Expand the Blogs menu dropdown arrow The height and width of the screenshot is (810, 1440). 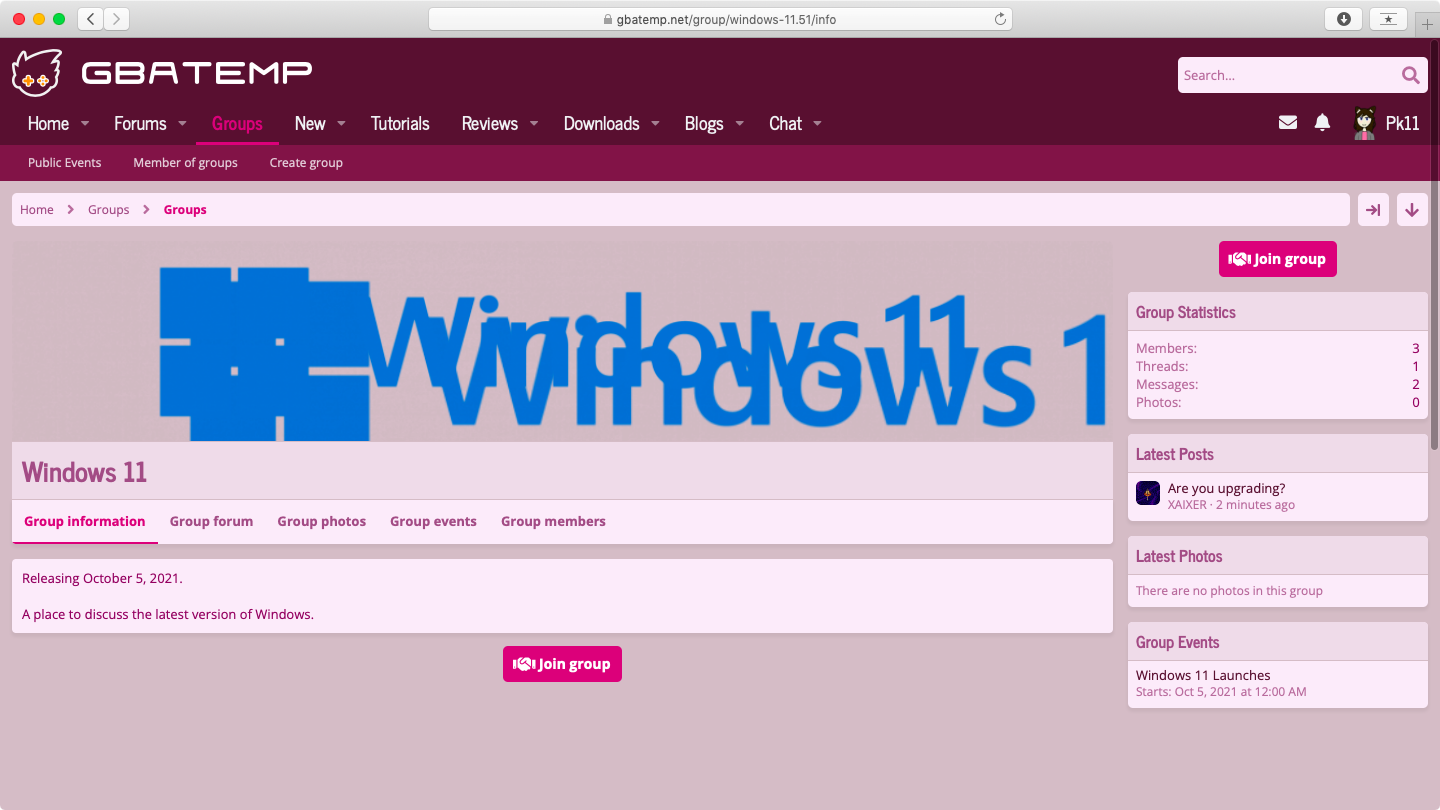pyautogui.click(x=739, y=124)
